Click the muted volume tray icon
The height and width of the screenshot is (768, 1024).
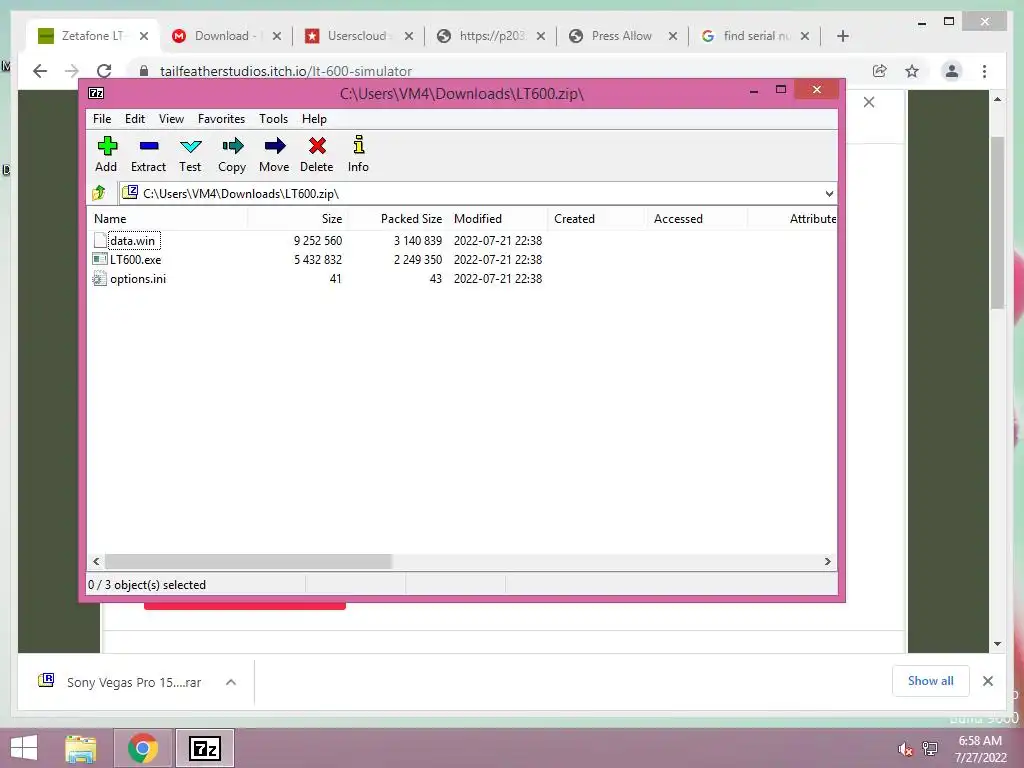(x=905, y=749)
